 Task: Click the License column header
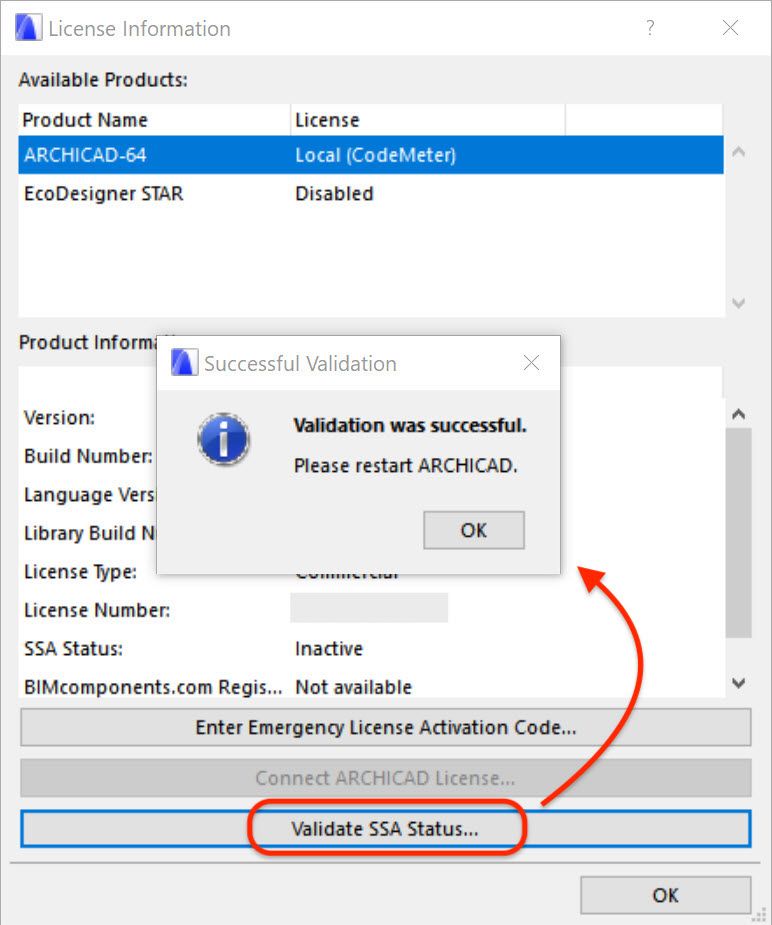pos(428,120)
